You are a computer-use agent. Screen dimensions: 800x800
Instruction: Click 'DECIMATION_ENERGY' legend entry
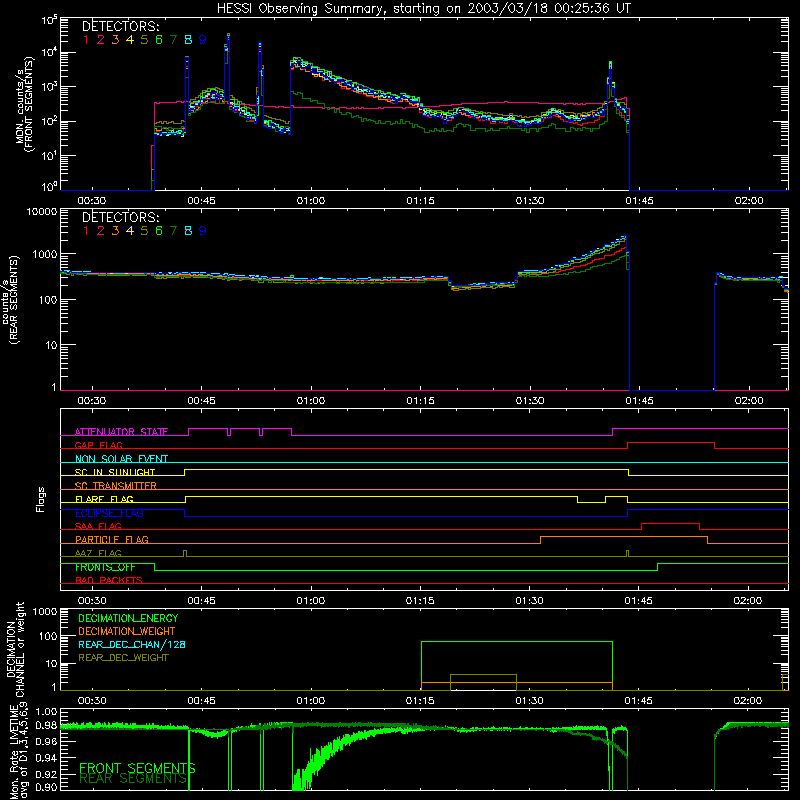[128, 618]
